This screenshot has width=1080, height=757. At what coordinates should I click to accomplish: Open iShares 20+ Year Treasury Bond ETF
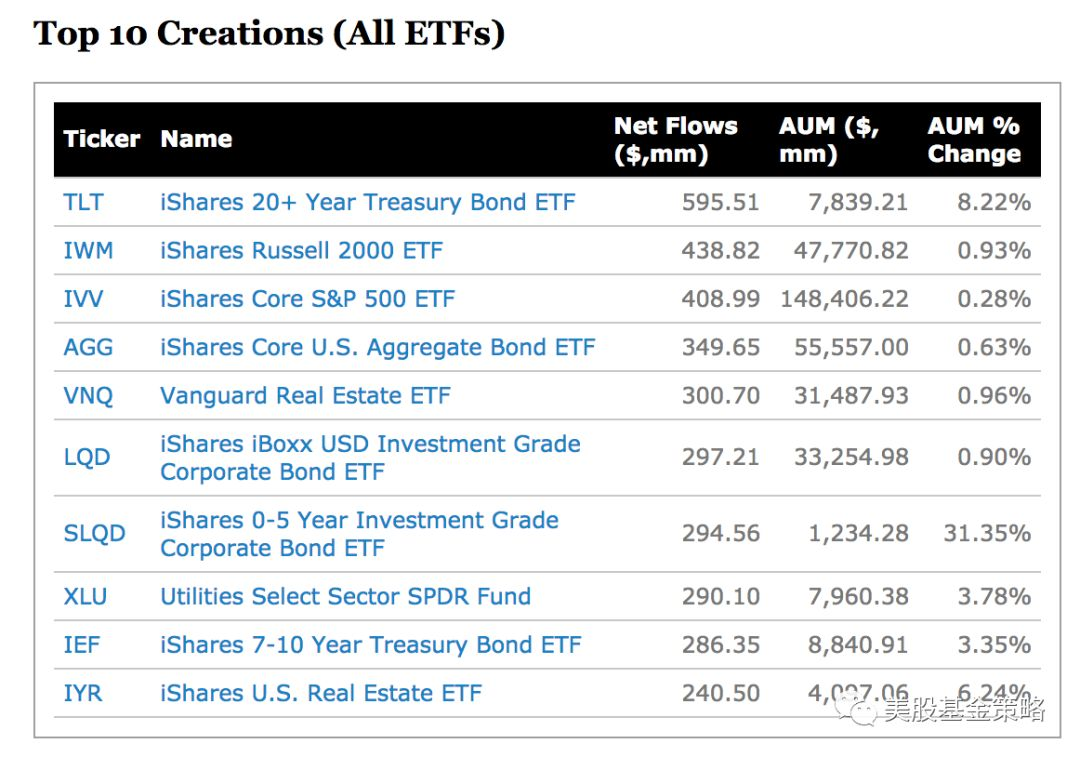coord(367,202)
